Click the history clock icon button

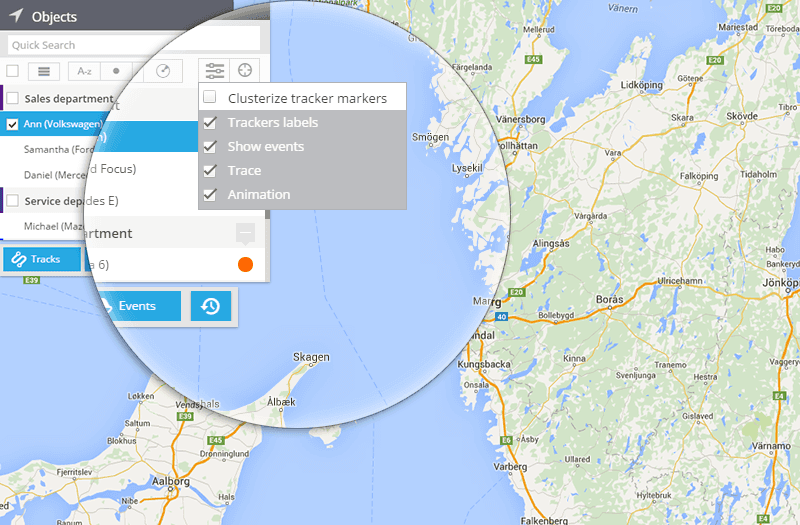click(211, 306)
